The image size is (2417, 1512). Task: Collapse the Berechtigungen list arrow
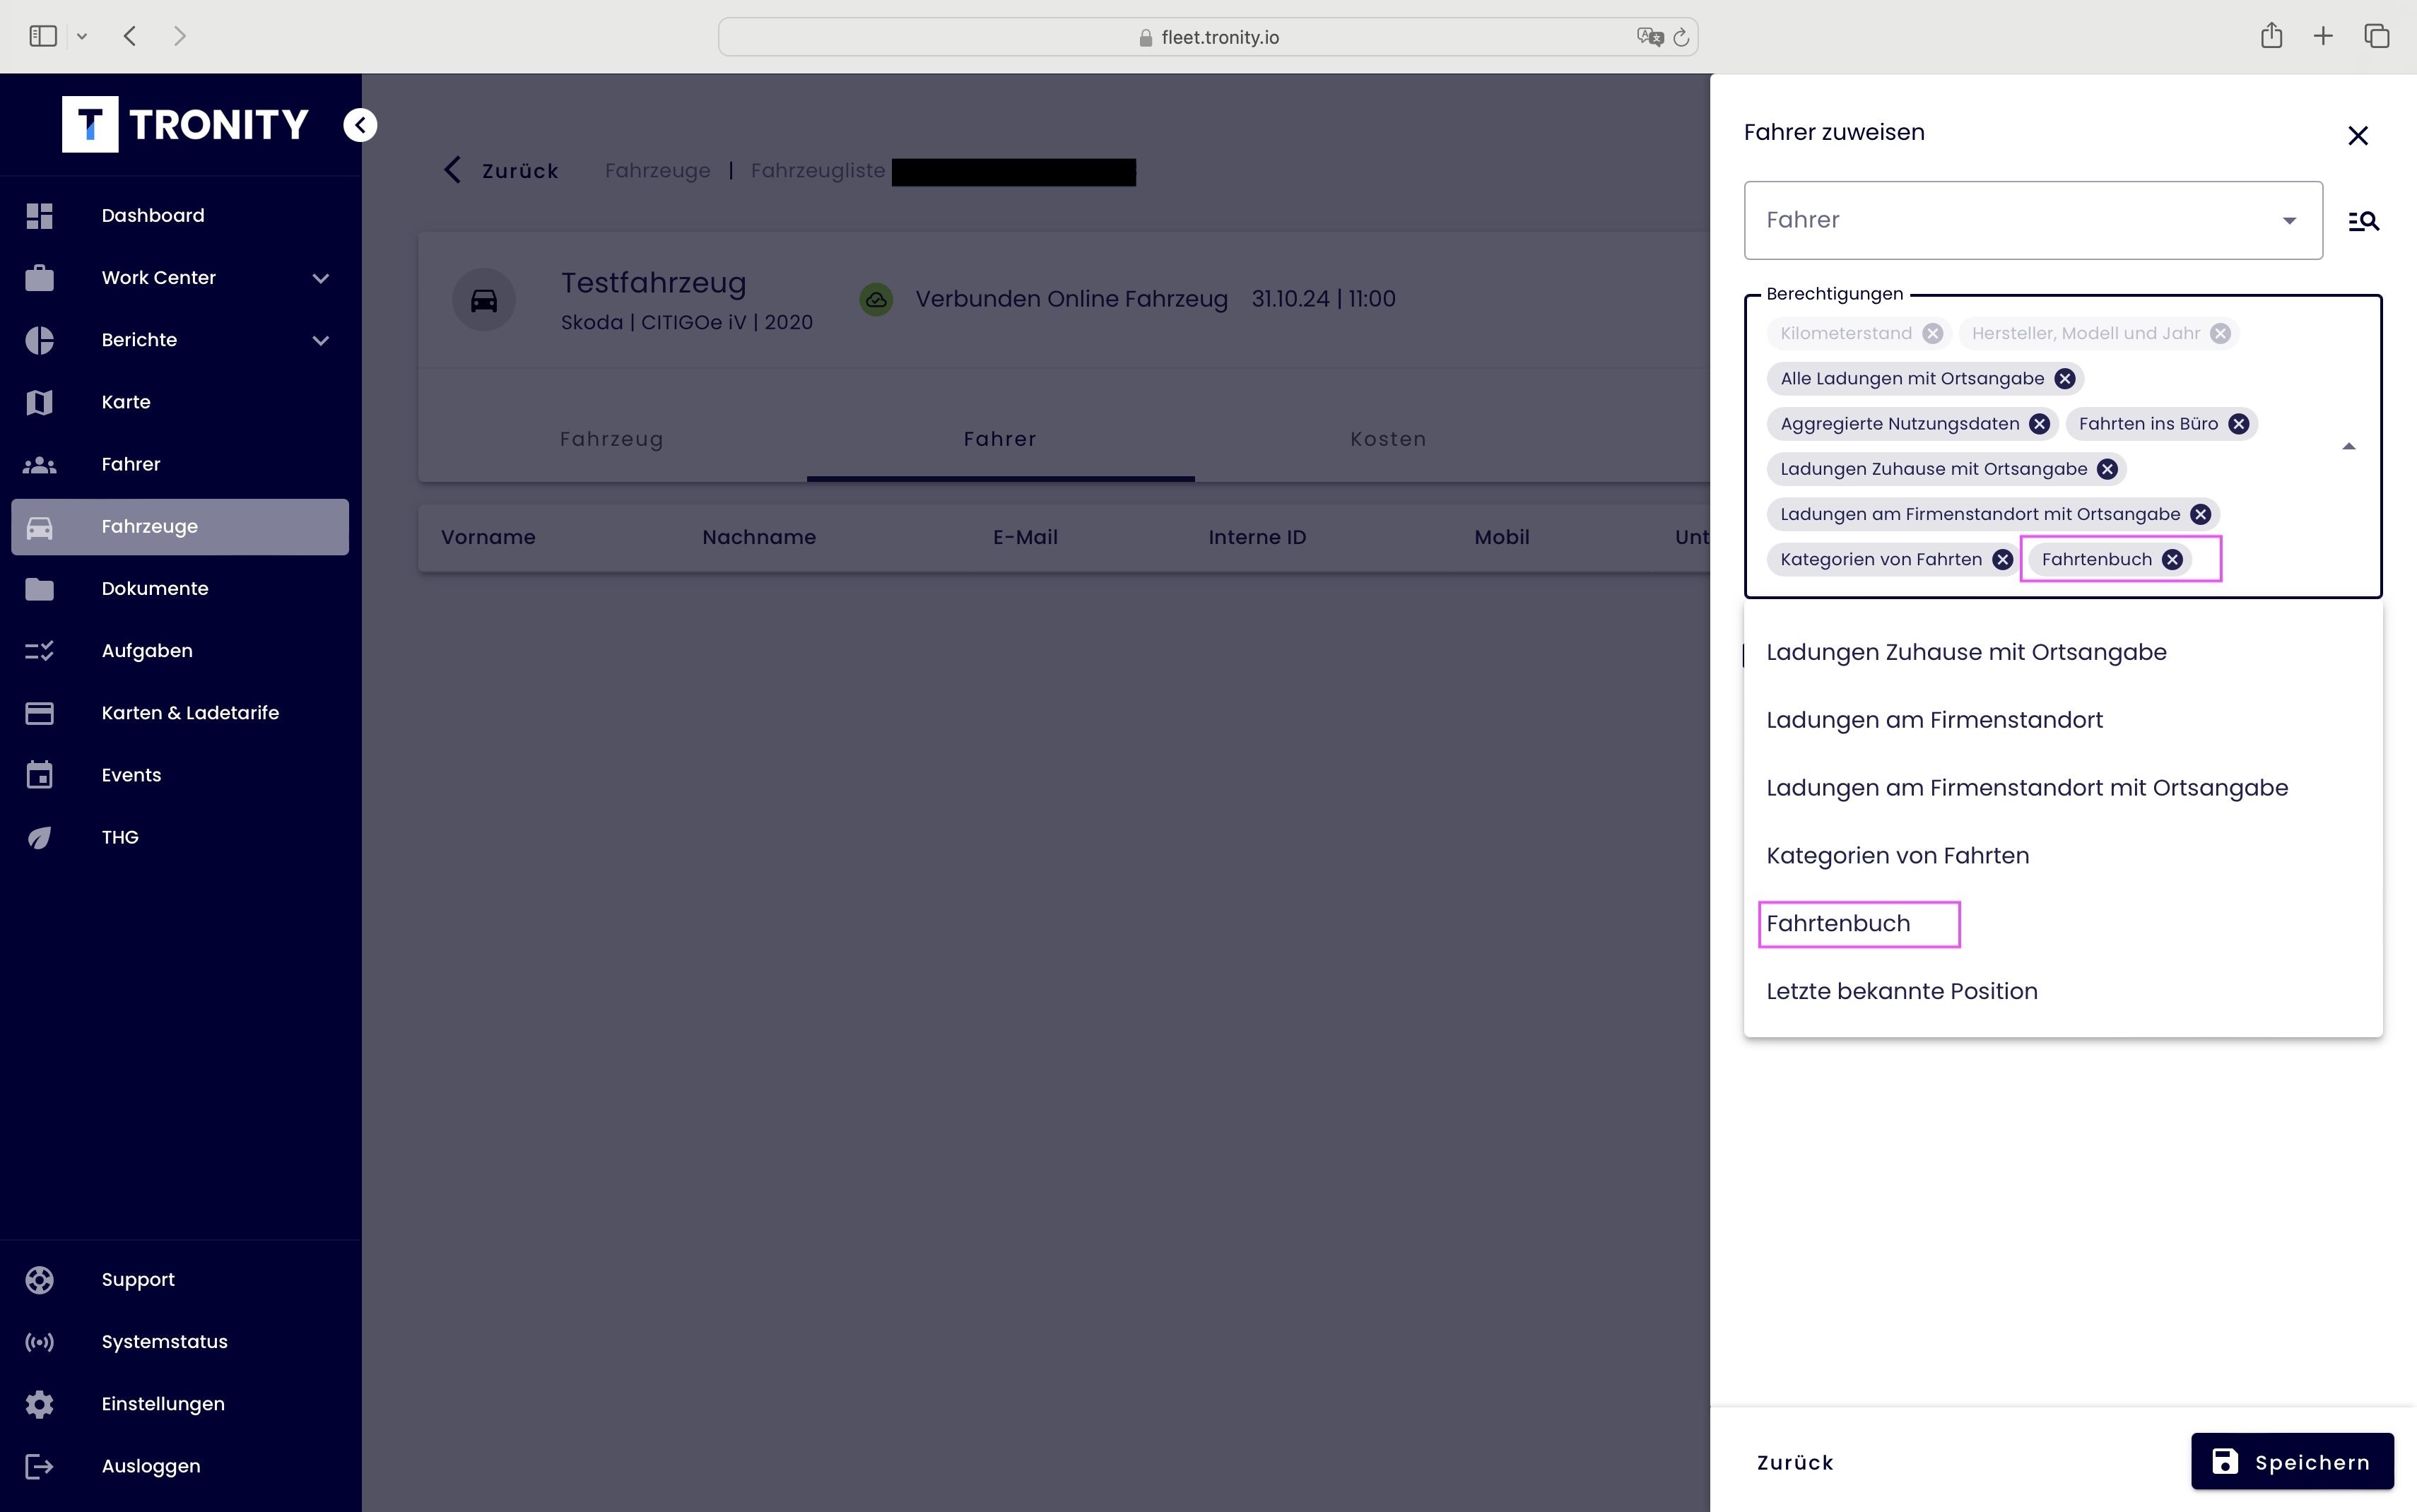coord(2348,447)
